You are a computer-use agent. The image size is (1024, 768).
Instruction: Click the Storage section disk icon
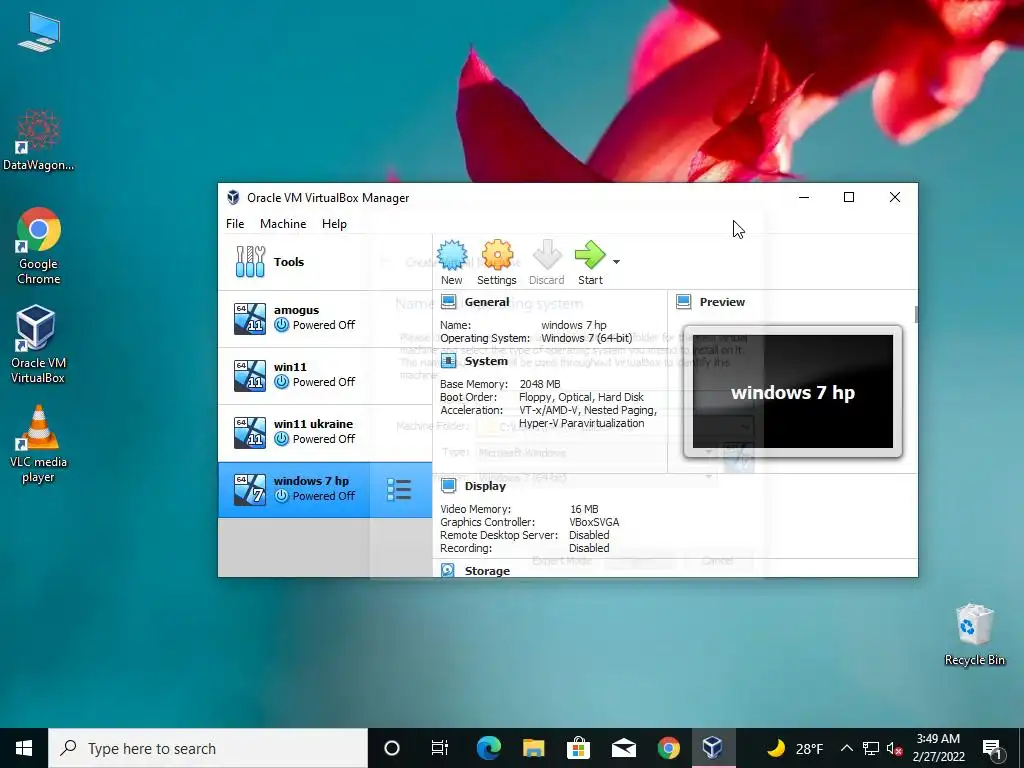tap(448, 570)
